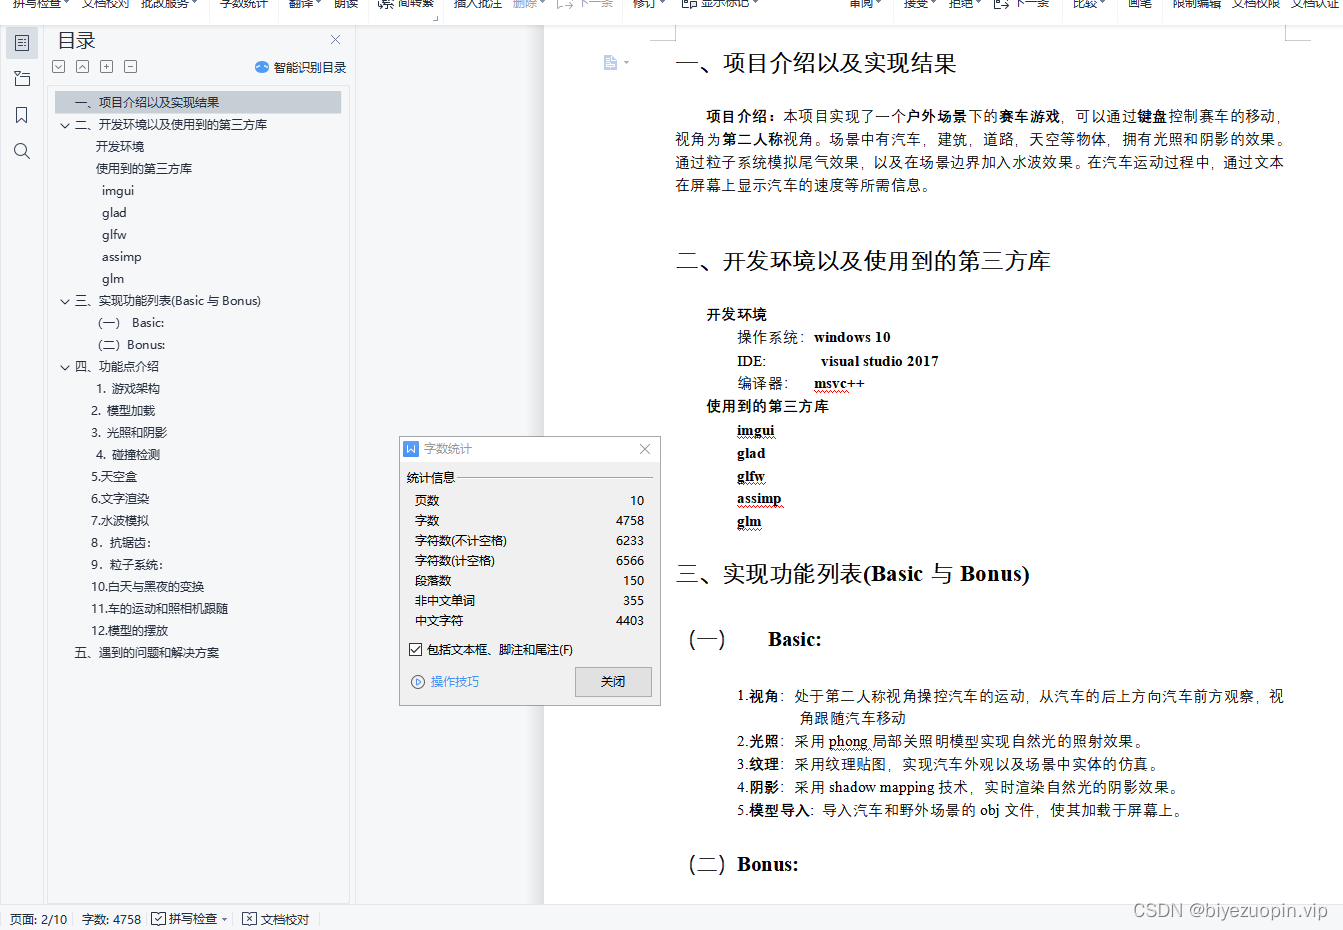The height and width of the screenshot is (930, 1343).
Task: Click page indicator 页面: 2/10 in status bar
Action: (38, 918)
